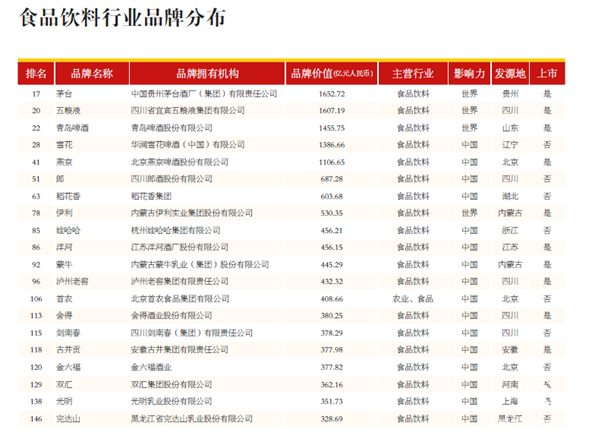
Task: Click the 农业、食品 industry cell
Action: (413, 299)
